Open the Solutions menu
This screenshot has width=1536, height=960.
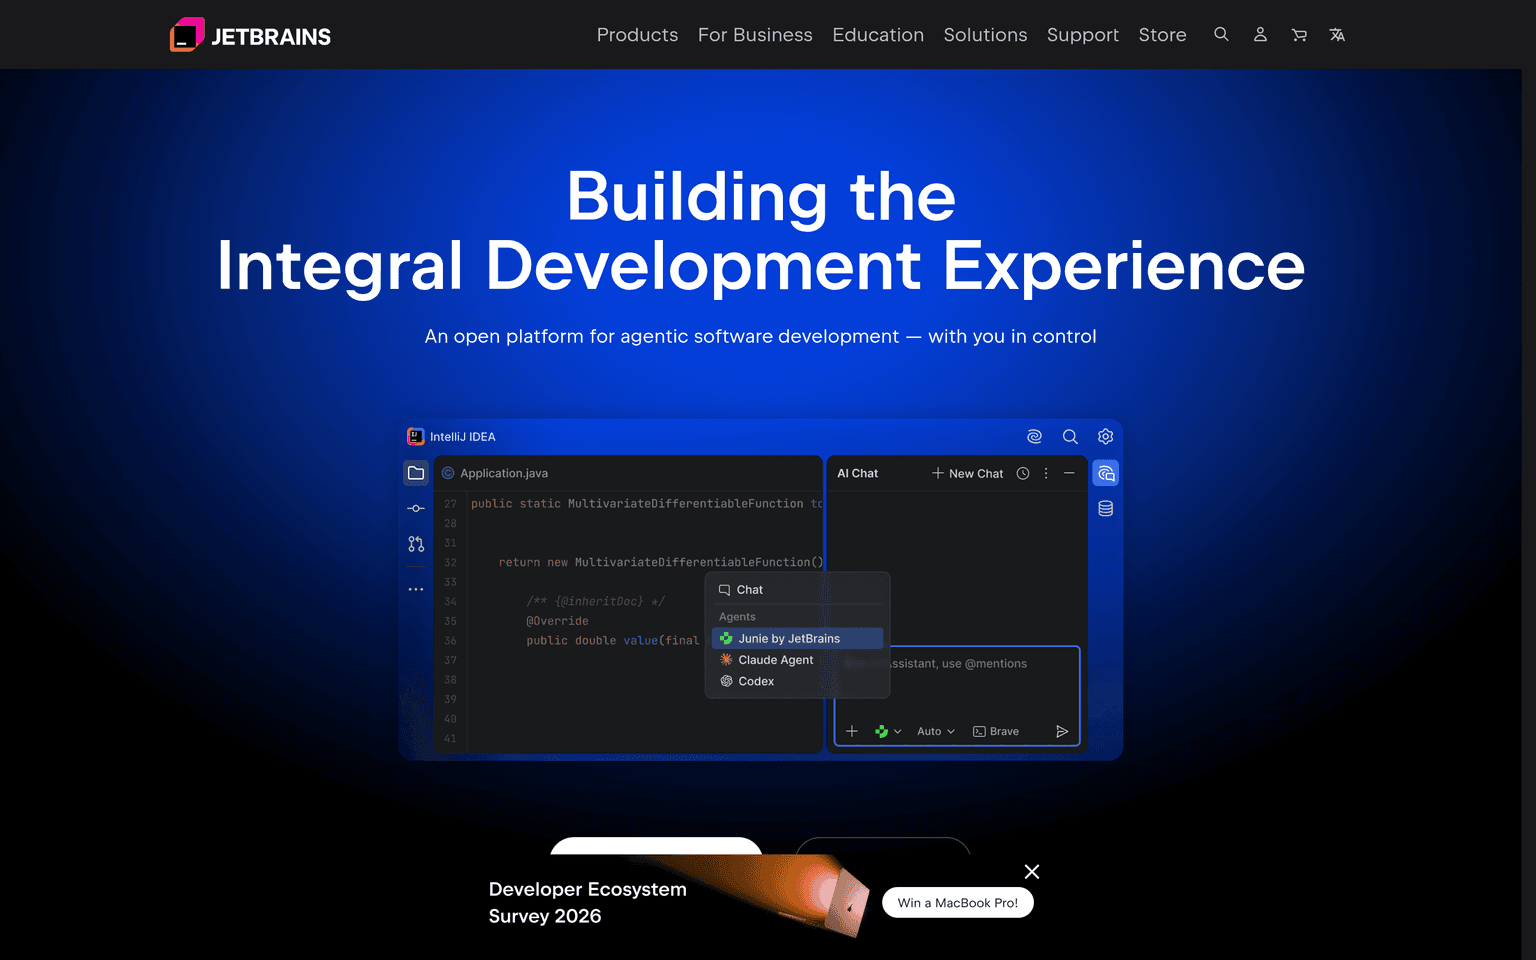coord(985,35)
